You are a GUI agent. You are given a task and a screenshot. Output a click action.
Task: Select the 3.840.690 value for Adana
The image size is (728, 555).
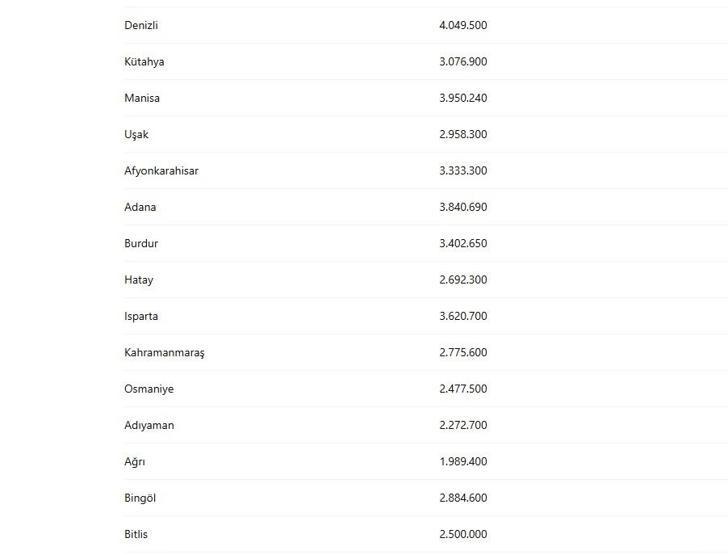click(463, 207)
